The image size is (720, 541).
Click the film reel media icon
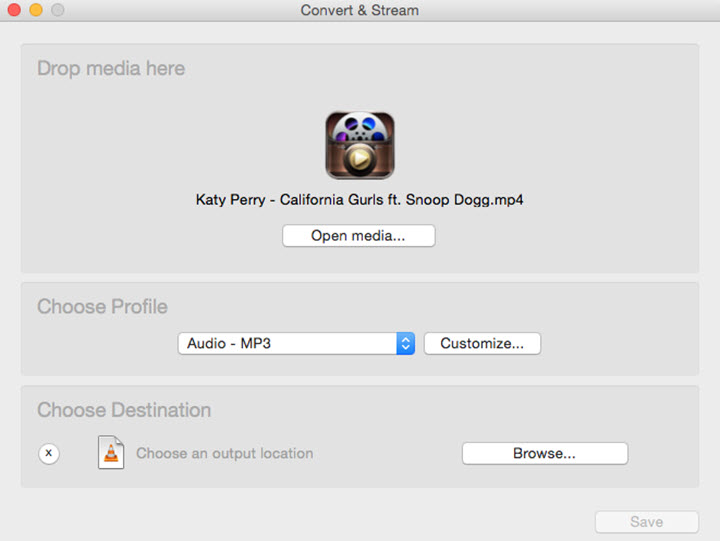point(360,145)
